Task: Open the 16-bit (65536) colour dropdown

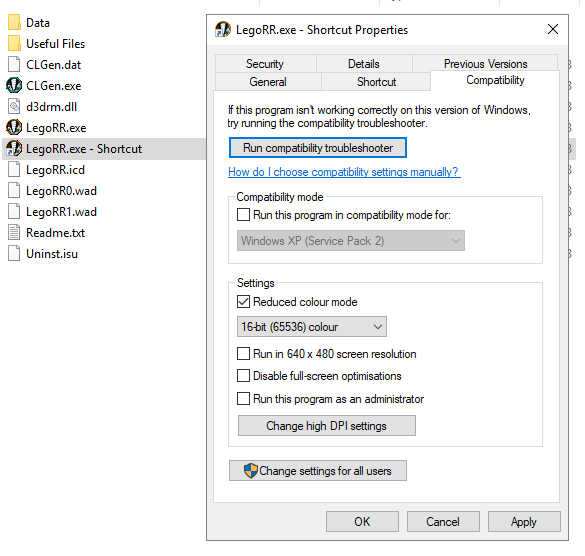Action: coord(312,327)
